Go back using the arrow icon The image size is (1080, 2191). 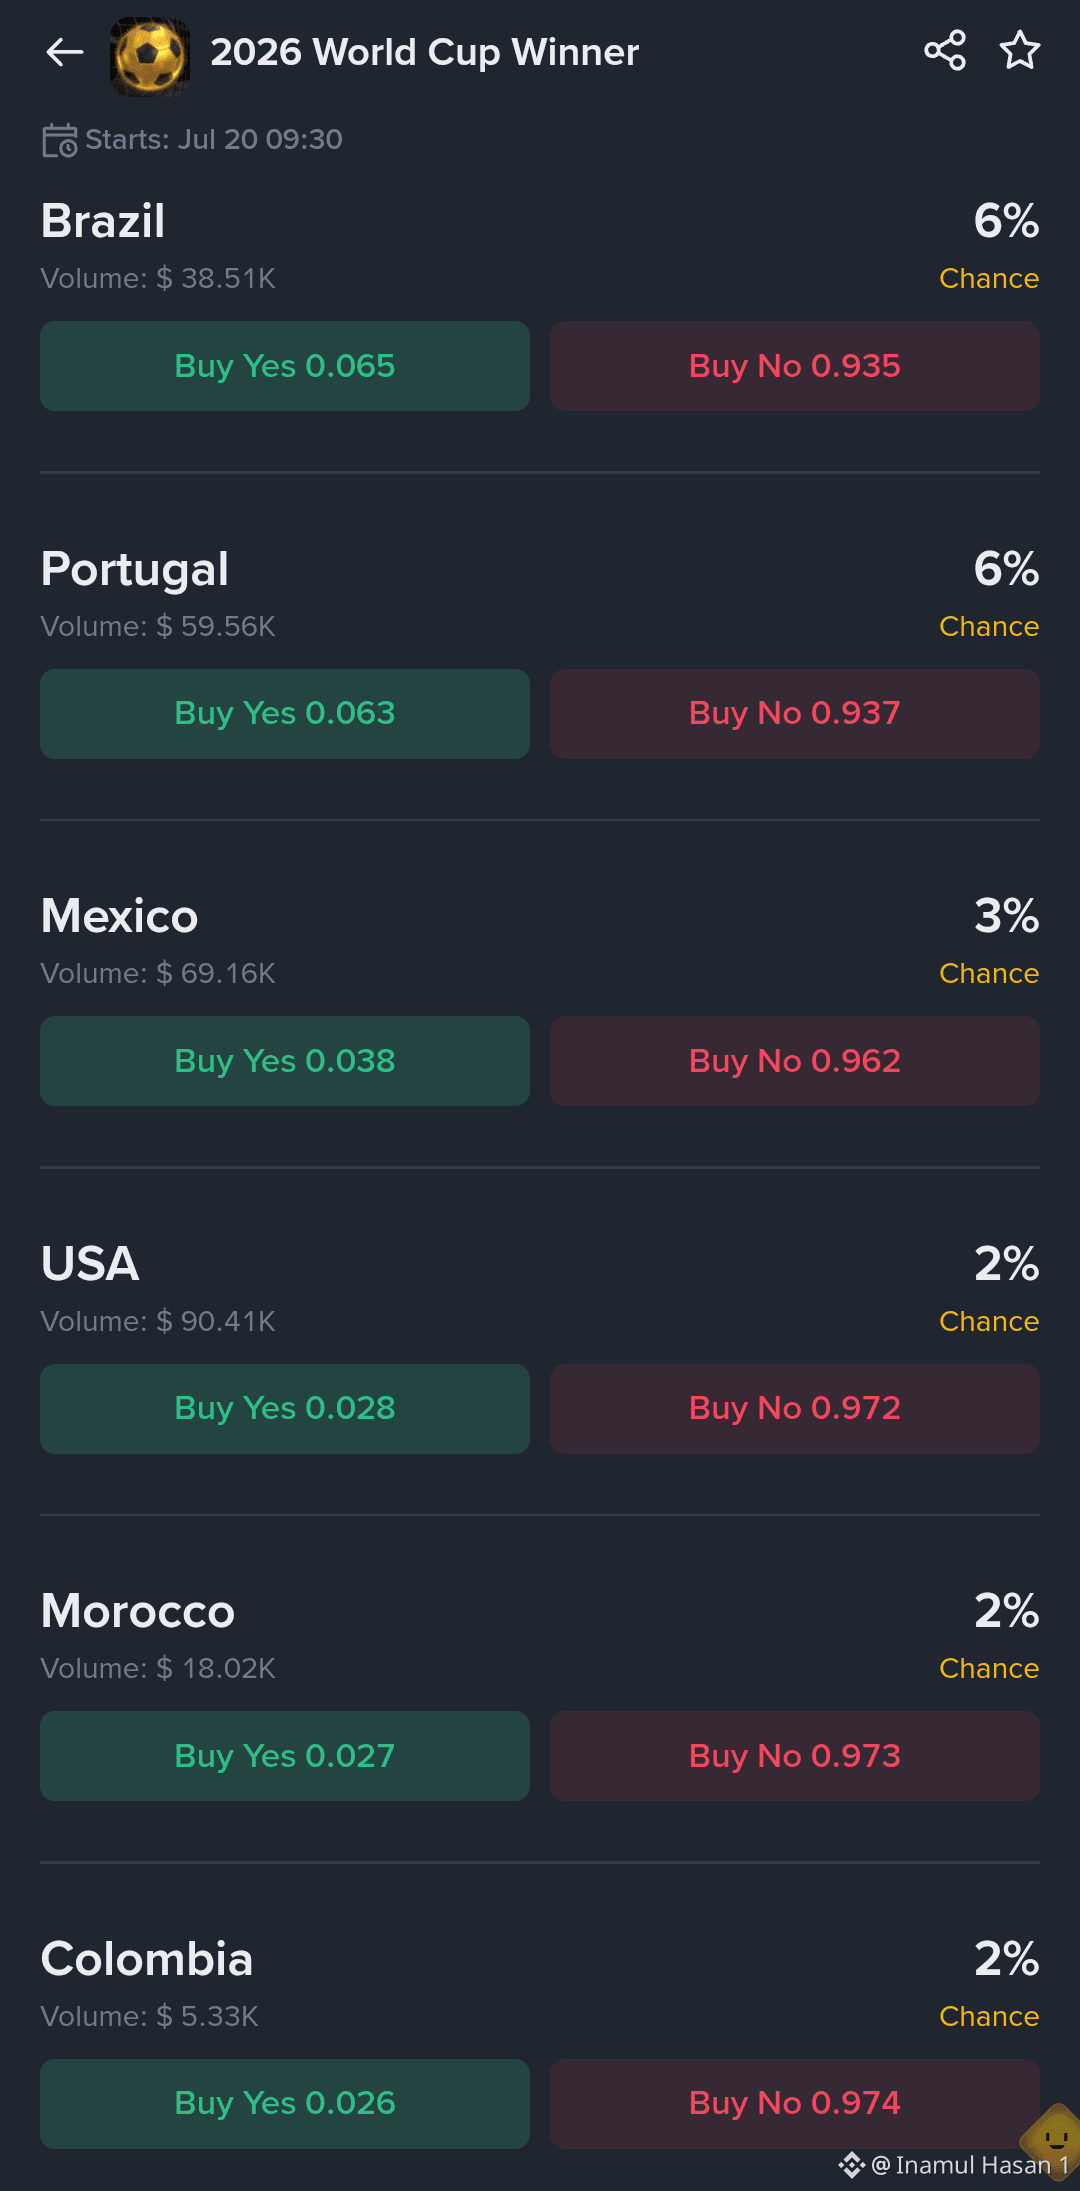click(65, 52)
